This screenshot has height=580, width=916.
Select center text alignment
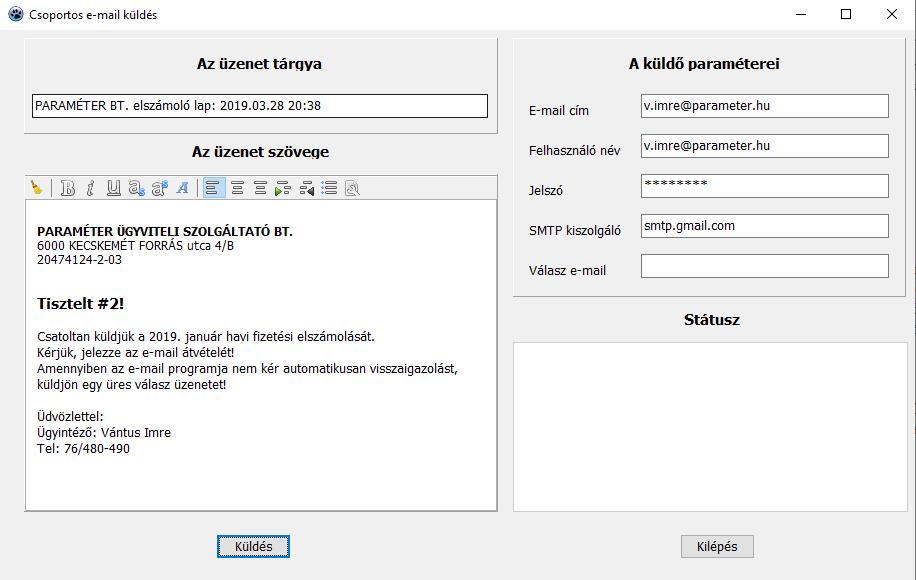(237, 187)
